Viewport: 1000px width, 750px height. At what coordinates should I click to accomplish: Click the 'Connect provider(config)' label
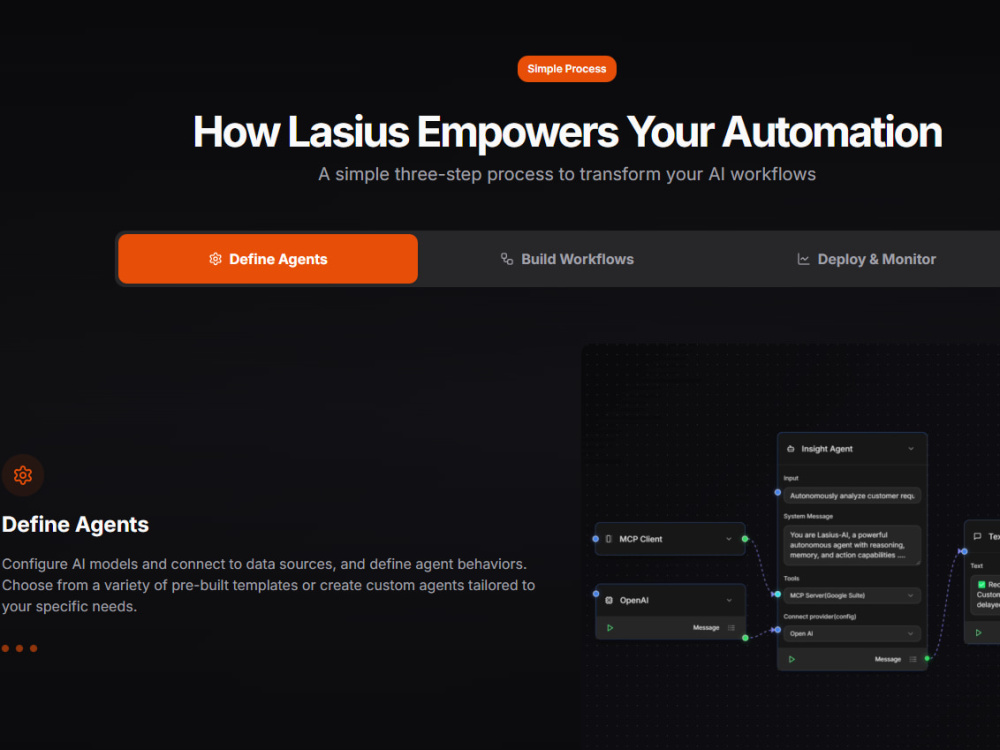point(820,616)
